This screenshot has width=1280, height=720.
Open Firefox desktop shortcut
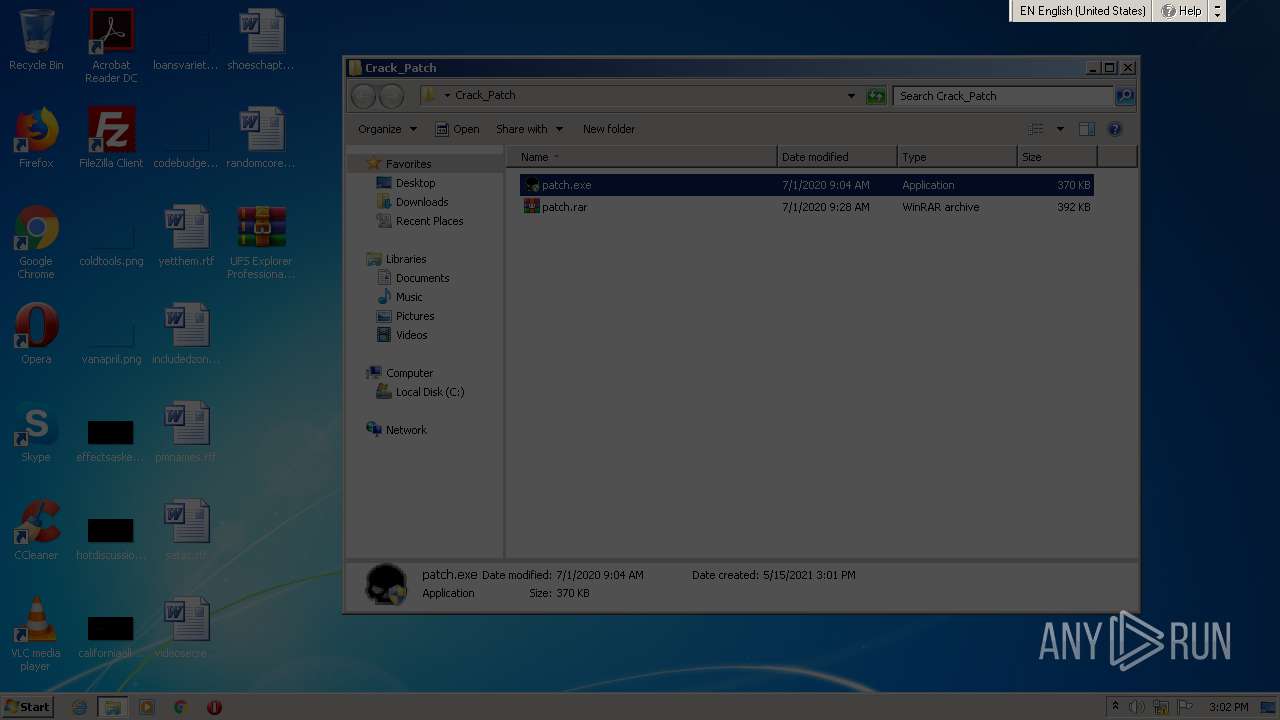pyautogui.click(x=36, y=138)
